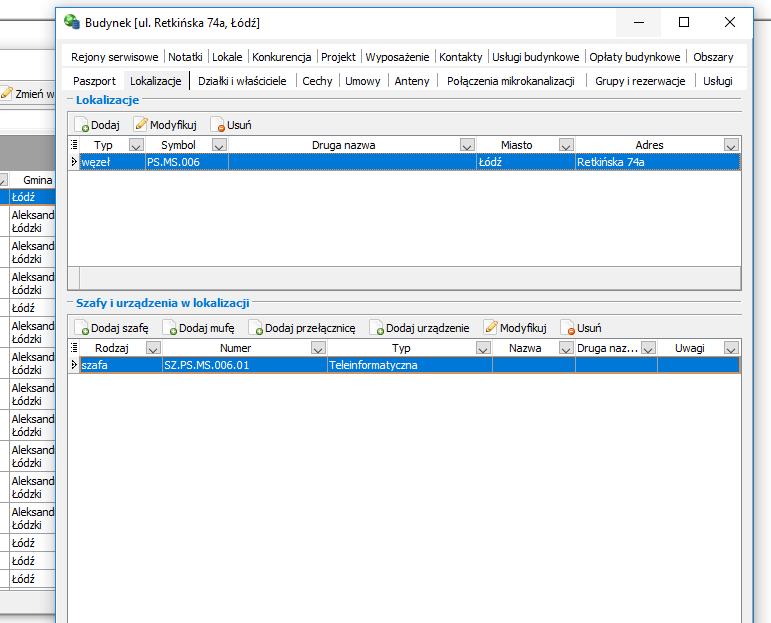Image resolution: width=771 pixels, height=623 pixels.
Task: Open Miasto column filter dropdown
Action: 566,145
